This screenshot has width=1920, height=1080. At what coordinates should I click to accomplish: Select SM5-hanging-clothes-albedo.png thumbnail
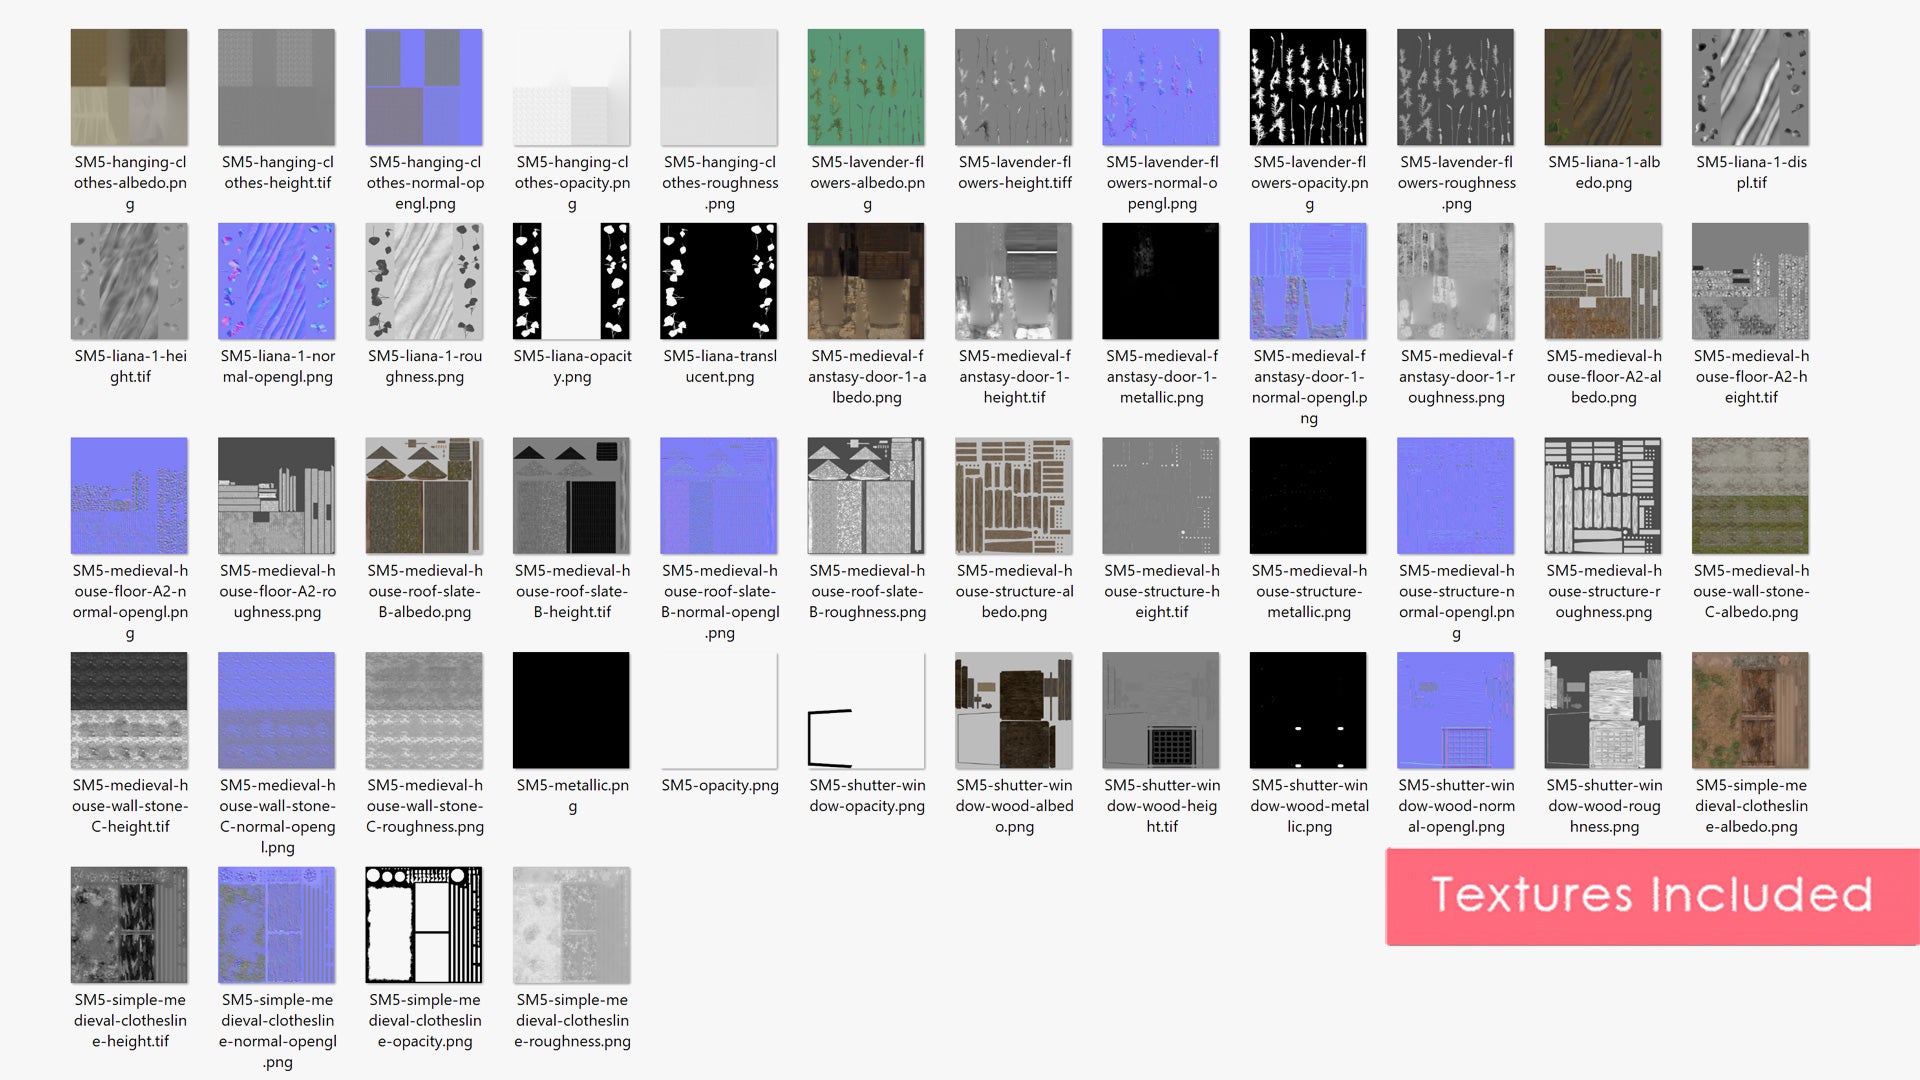click(x=129, y=87)
